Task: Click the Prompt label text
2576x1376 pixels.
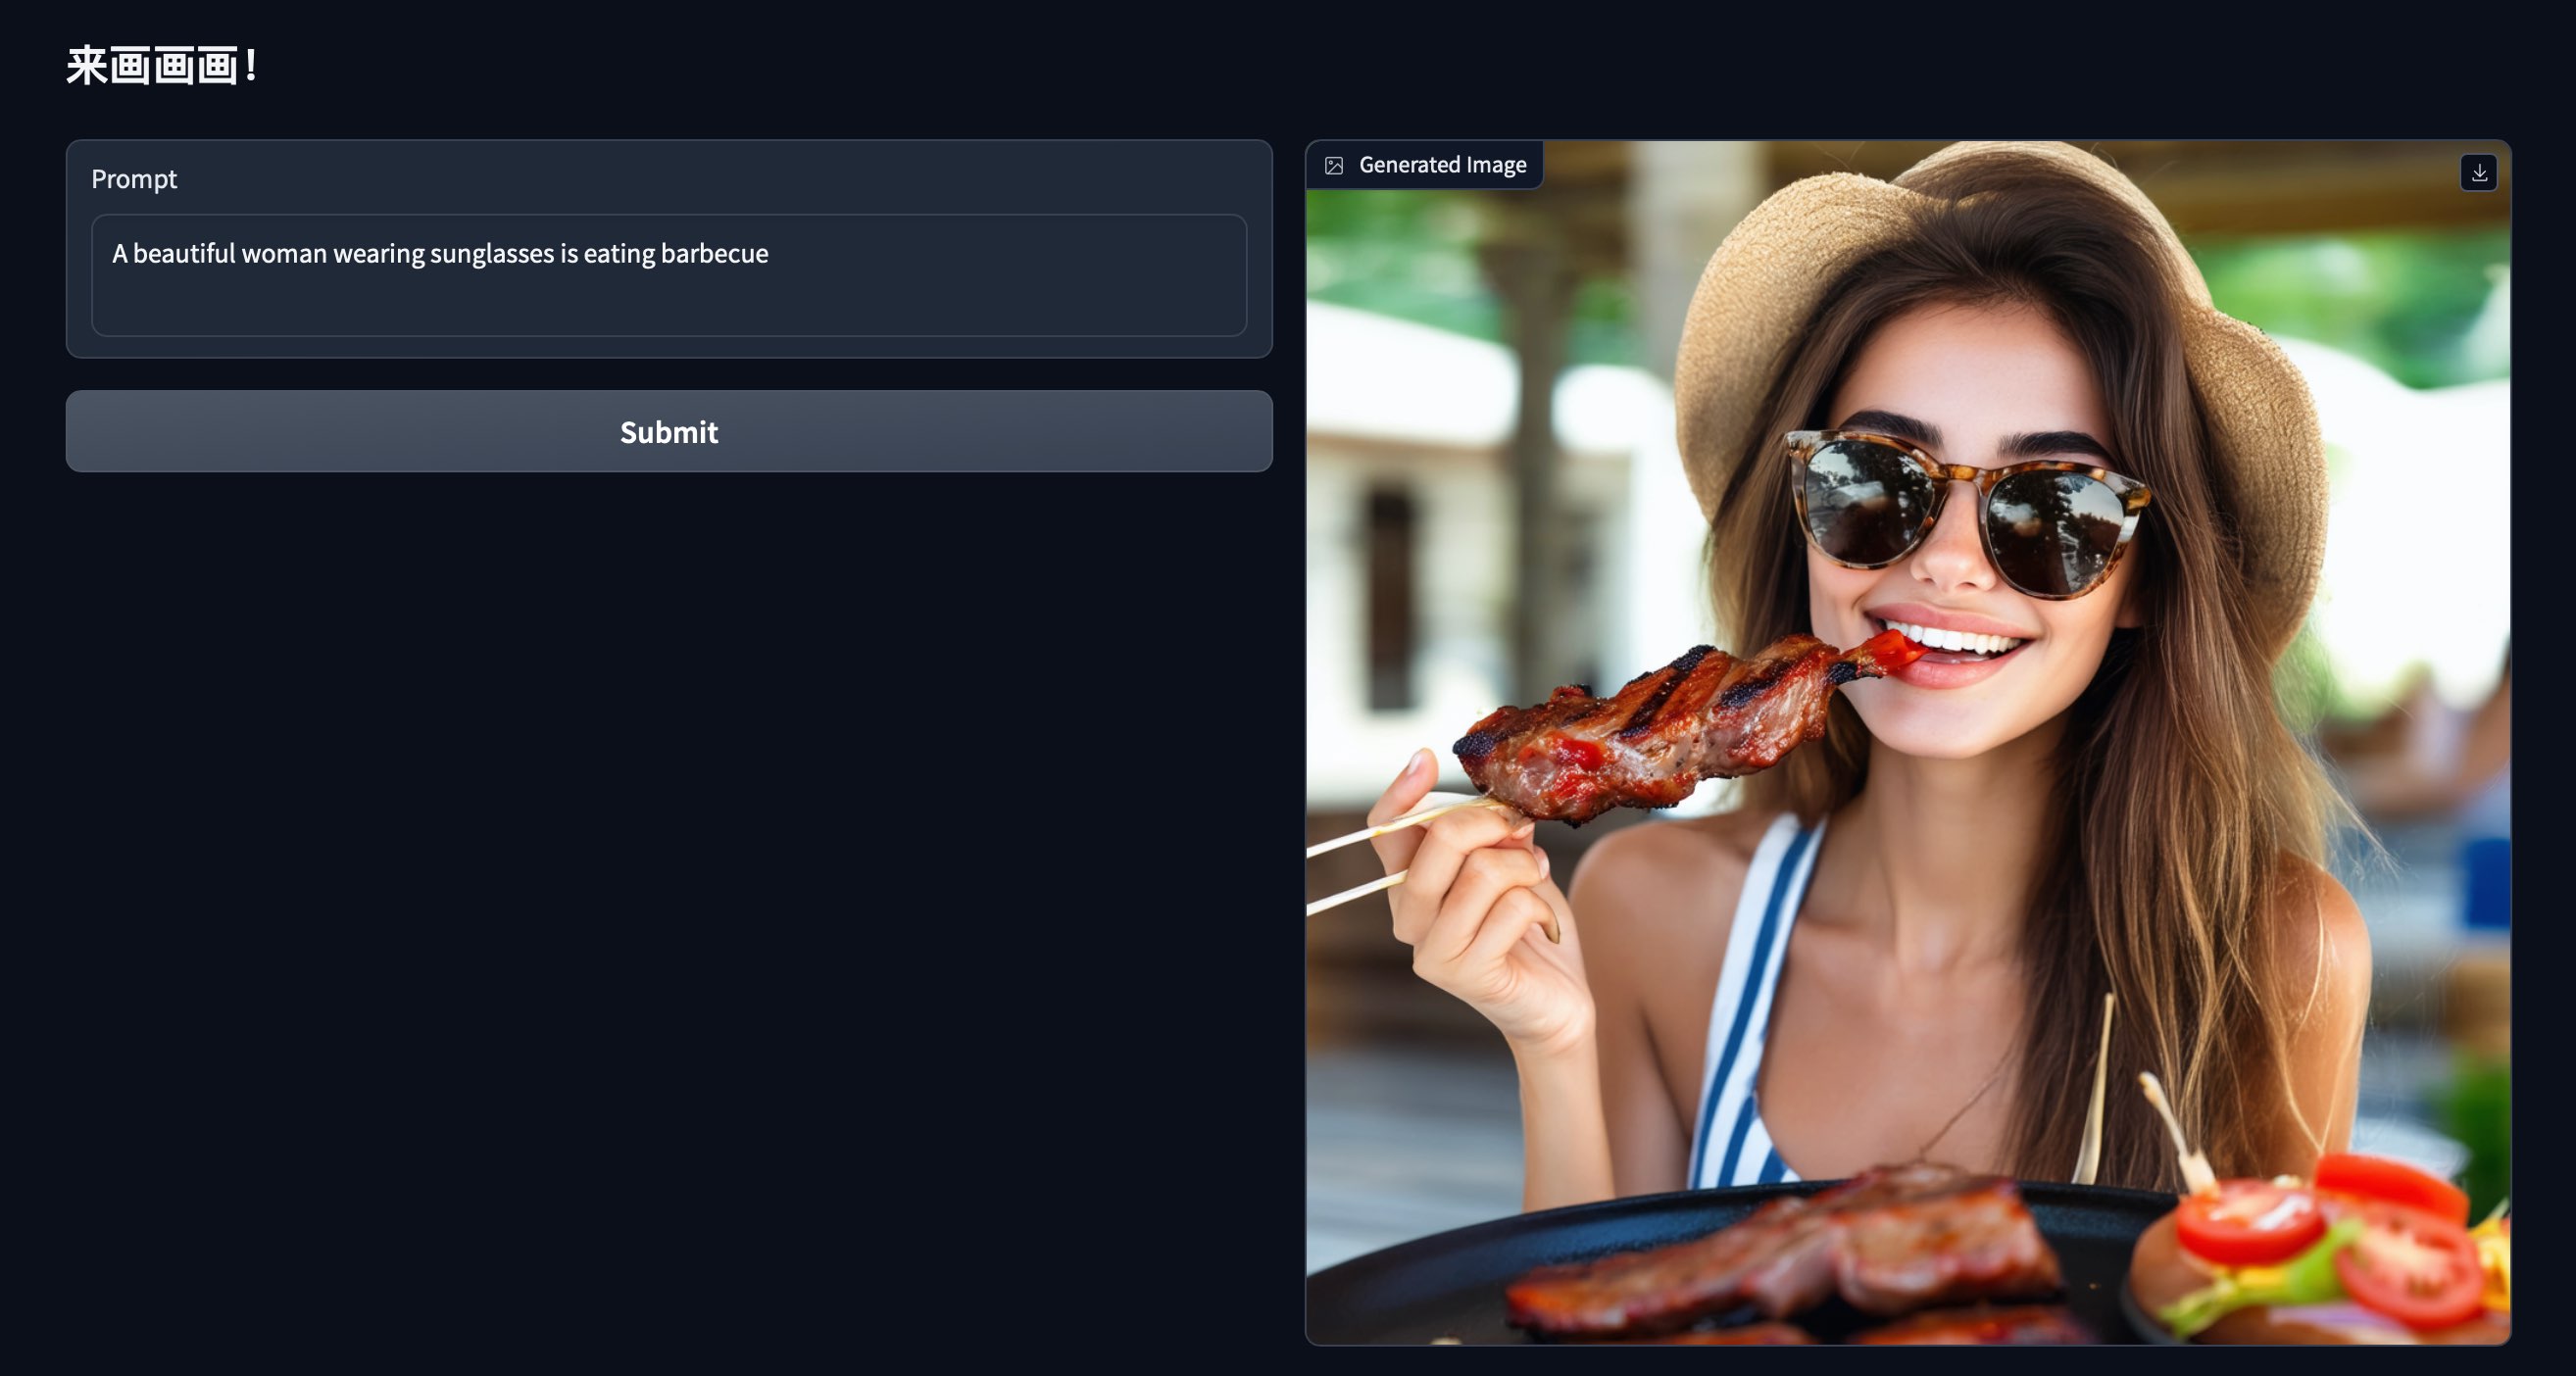Action: 134,179
